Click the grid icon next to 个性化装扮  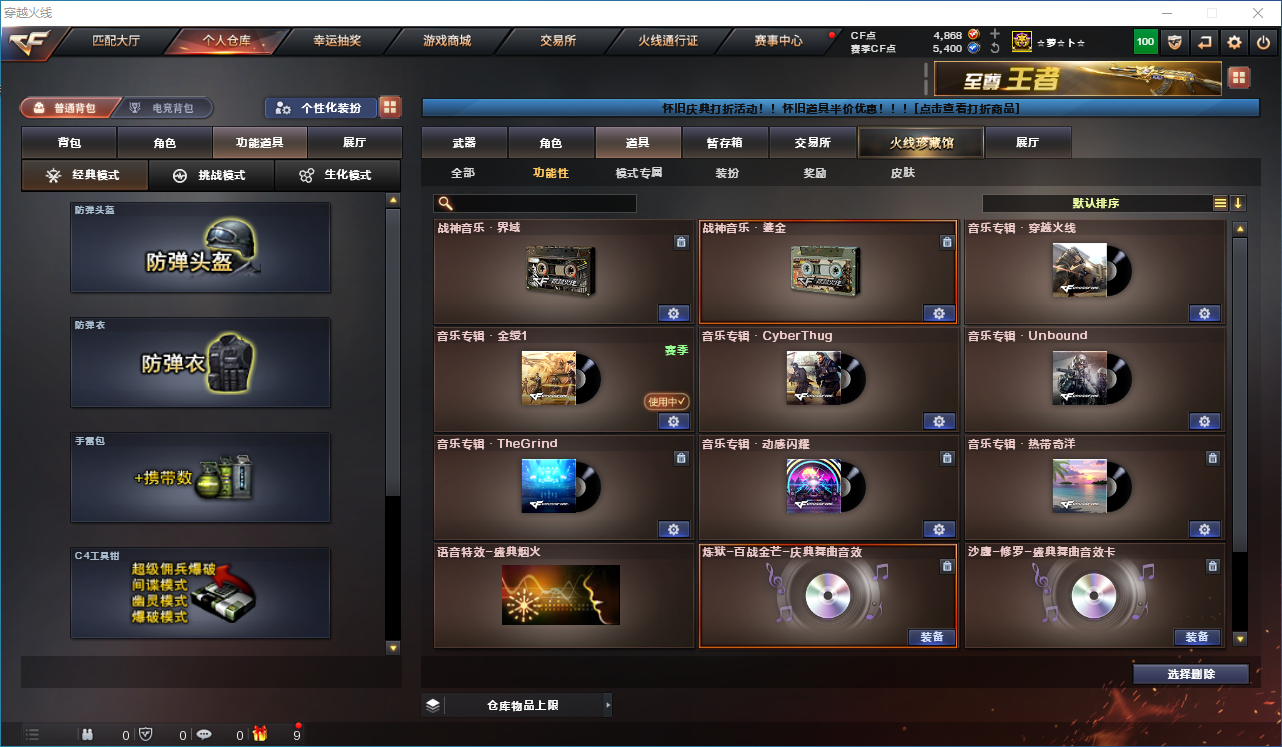[390, 107]
